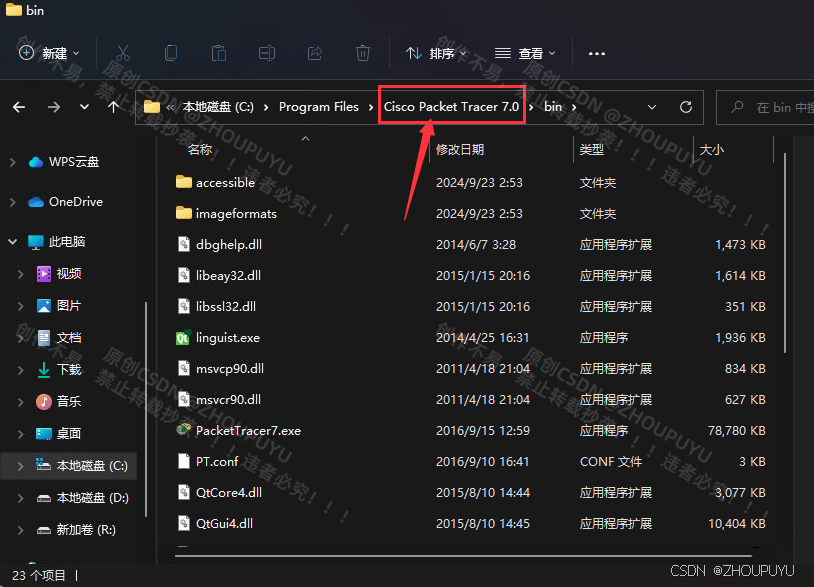Refresh the current folder view
Viewport: 814px width, 587px height.
[x=686, y=107]
